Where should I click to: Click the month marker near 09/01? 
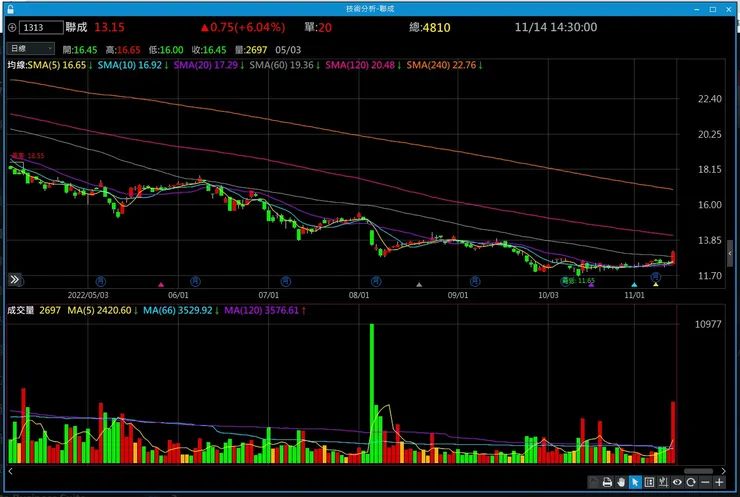coord(475,281)
